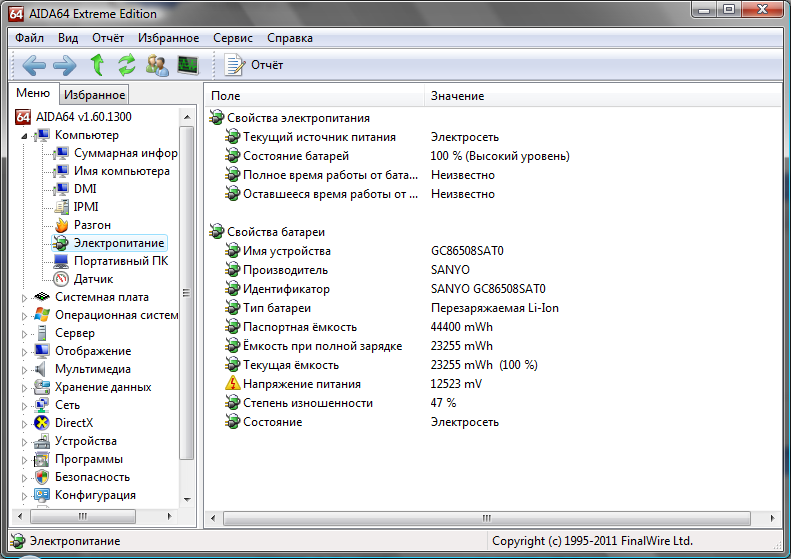This screenshot has height=559, width=791.
Task: Expand the Программы tree node
Action: (x=24, y=460)
